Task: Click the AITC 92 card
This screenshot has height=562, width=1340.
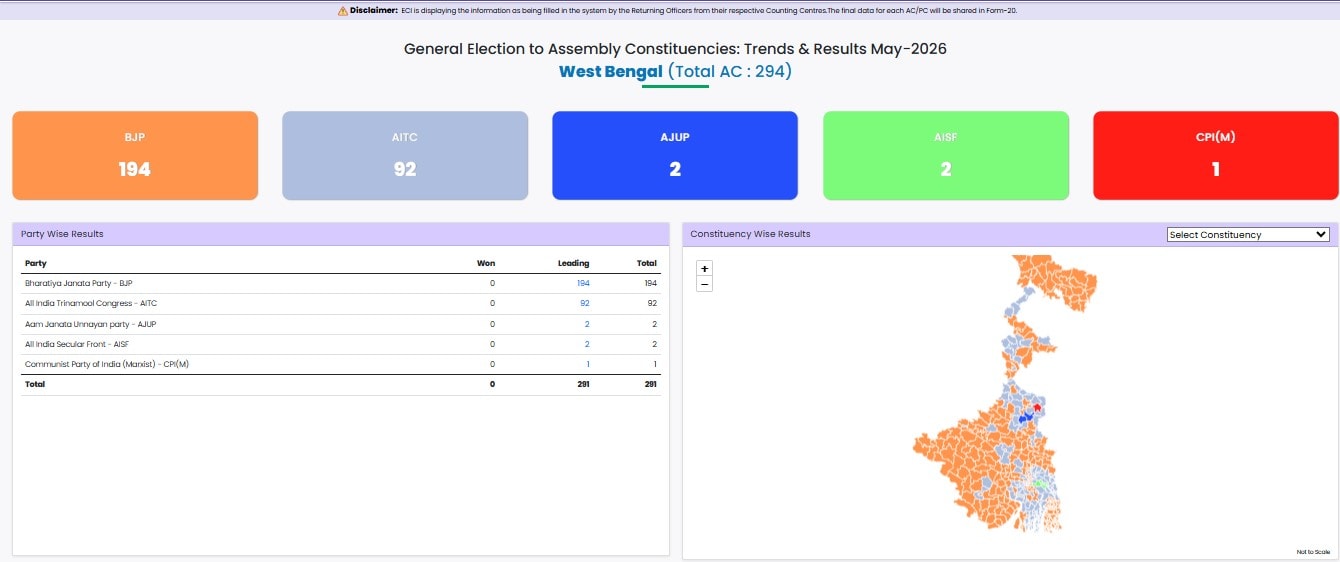Action: (x=405, y=155)
